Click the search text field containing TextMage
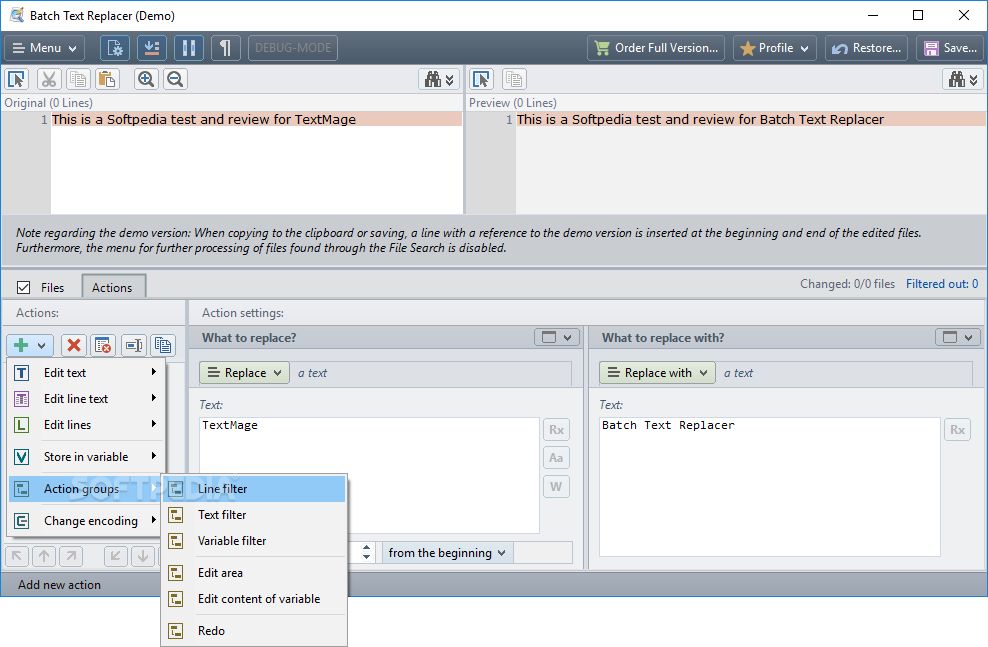 (369, 475)
